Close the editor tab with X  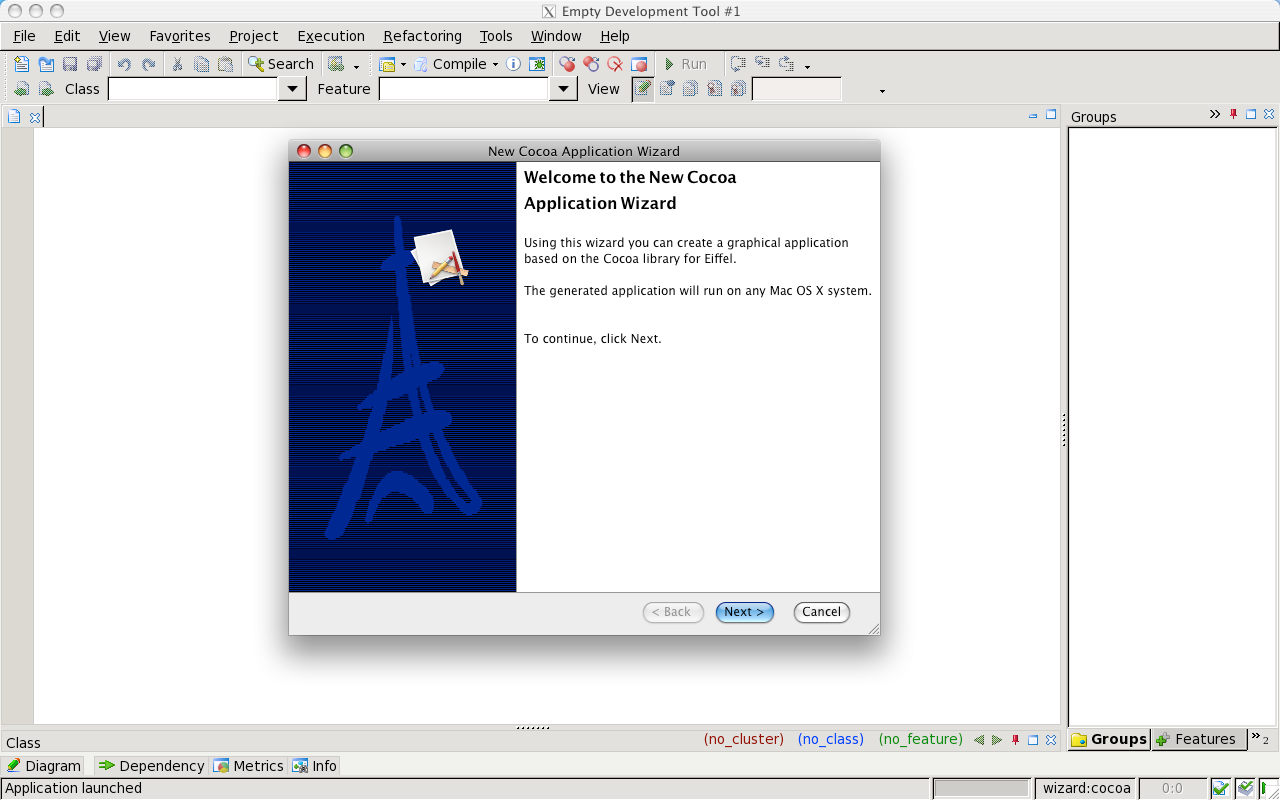34,117
